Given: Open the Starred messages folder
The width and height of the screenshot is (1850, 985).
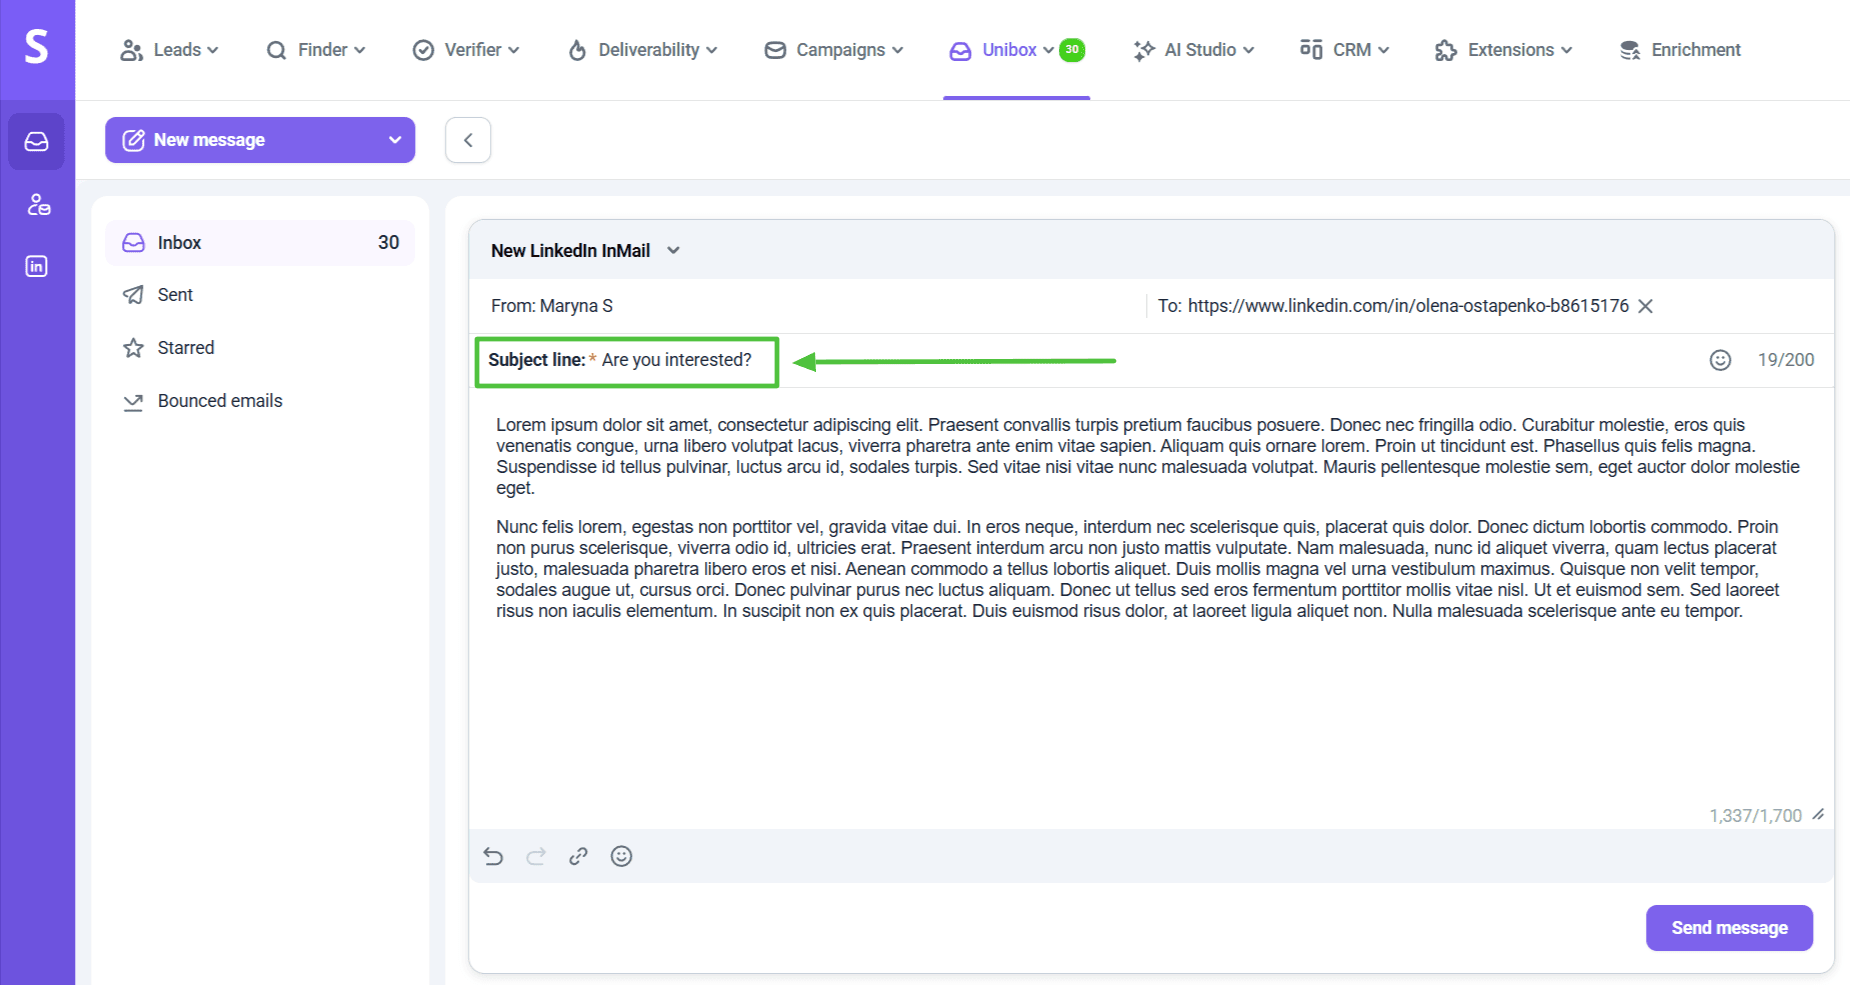Looking at the screenshot, I should (185, 348).
